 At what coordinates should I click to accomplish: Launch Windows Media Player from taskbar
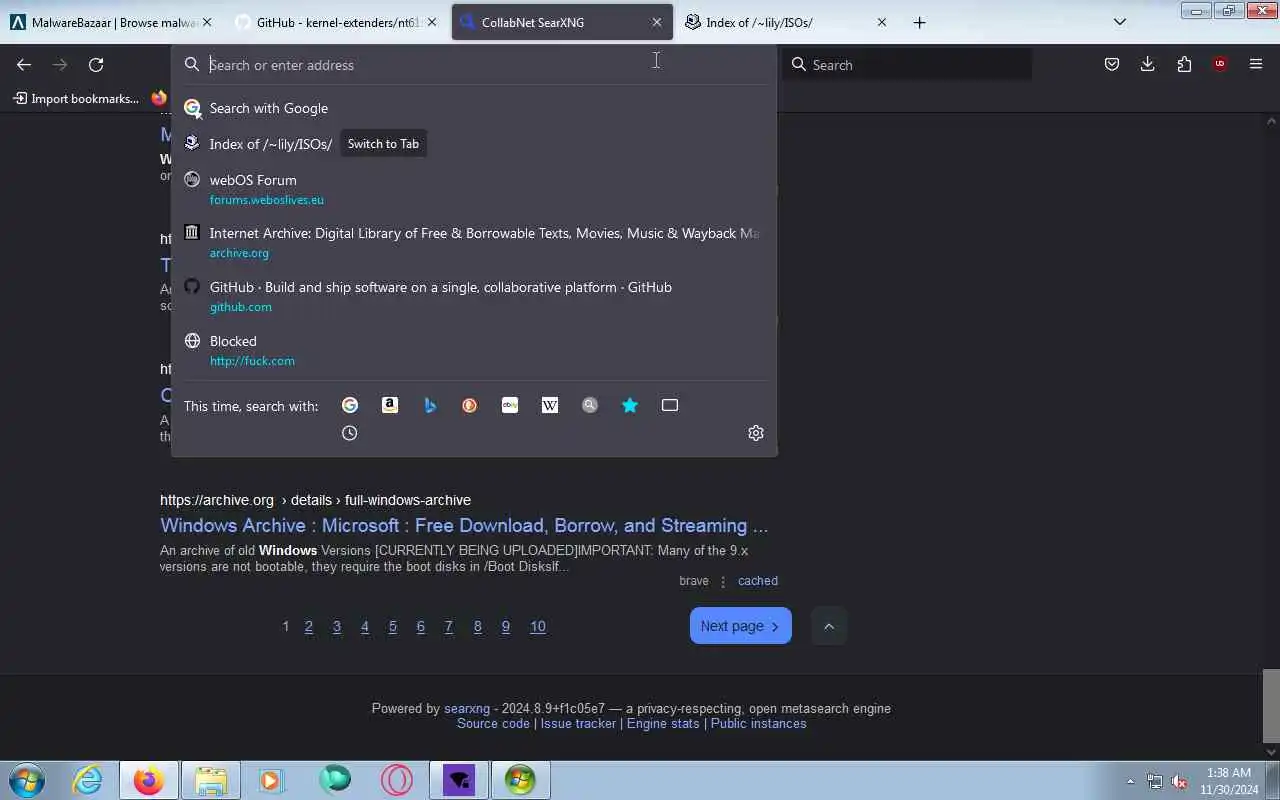coord(272,780)
